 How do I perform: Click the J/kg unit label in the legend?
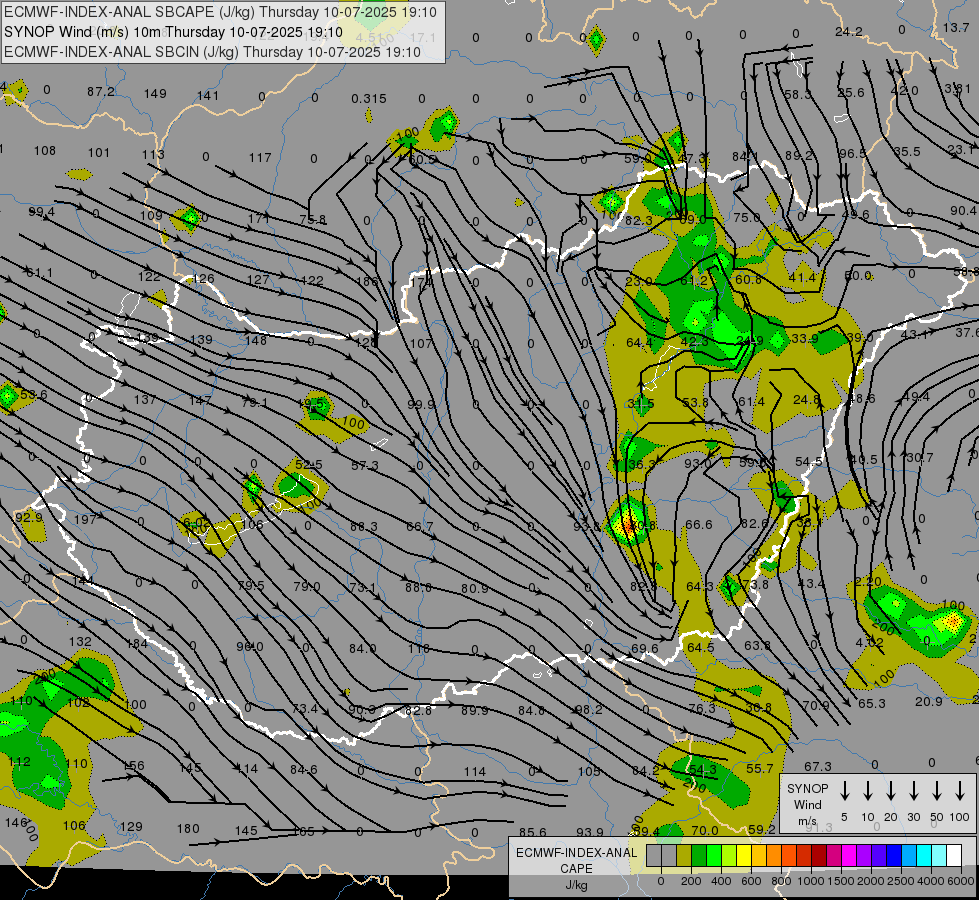coord(576,885)
